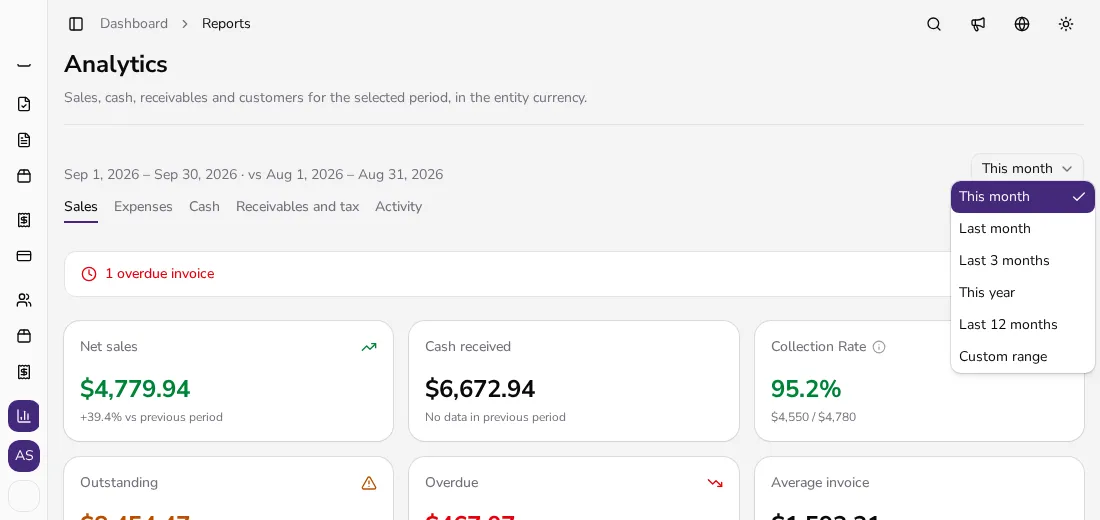Click the Cash received card label
This screenshot has width=1100, height=520.
468,347
